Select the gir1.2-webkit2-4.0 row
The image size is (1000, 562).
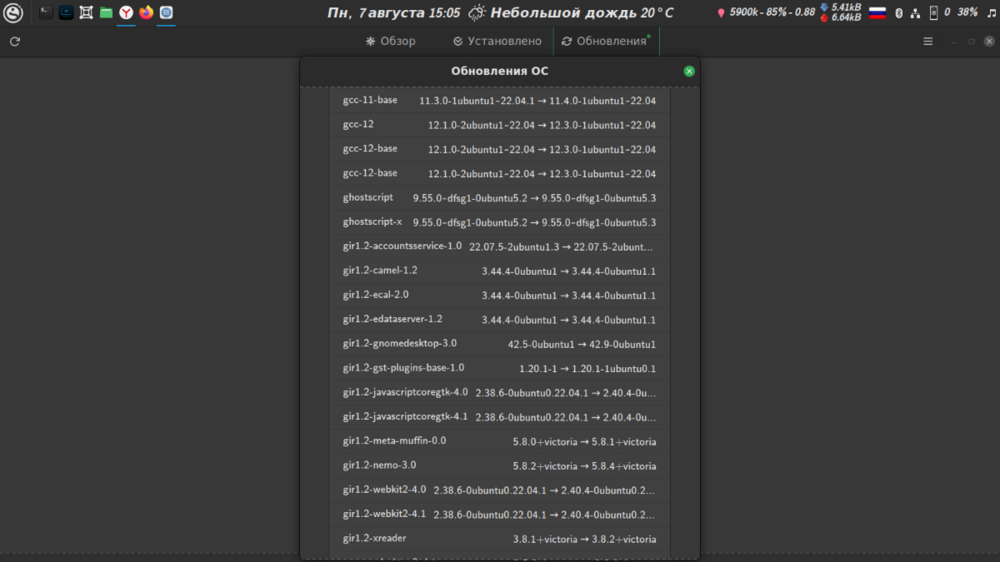point(499,490)
